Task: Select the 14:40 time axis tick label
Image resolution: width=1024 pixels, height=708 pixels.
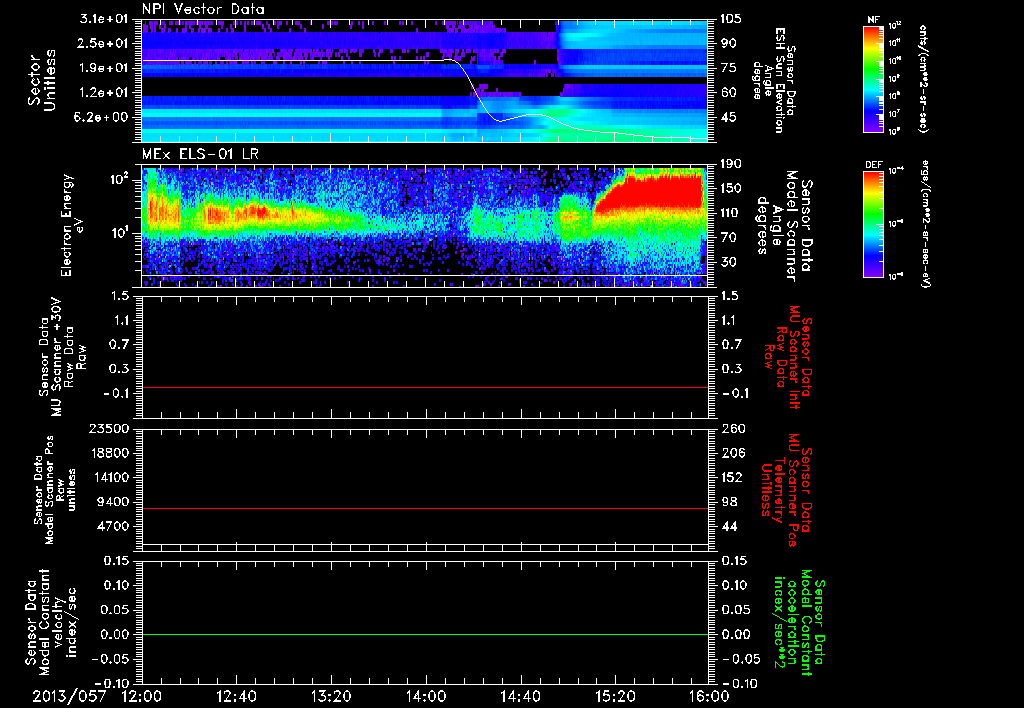Action: tap(520, 695)
